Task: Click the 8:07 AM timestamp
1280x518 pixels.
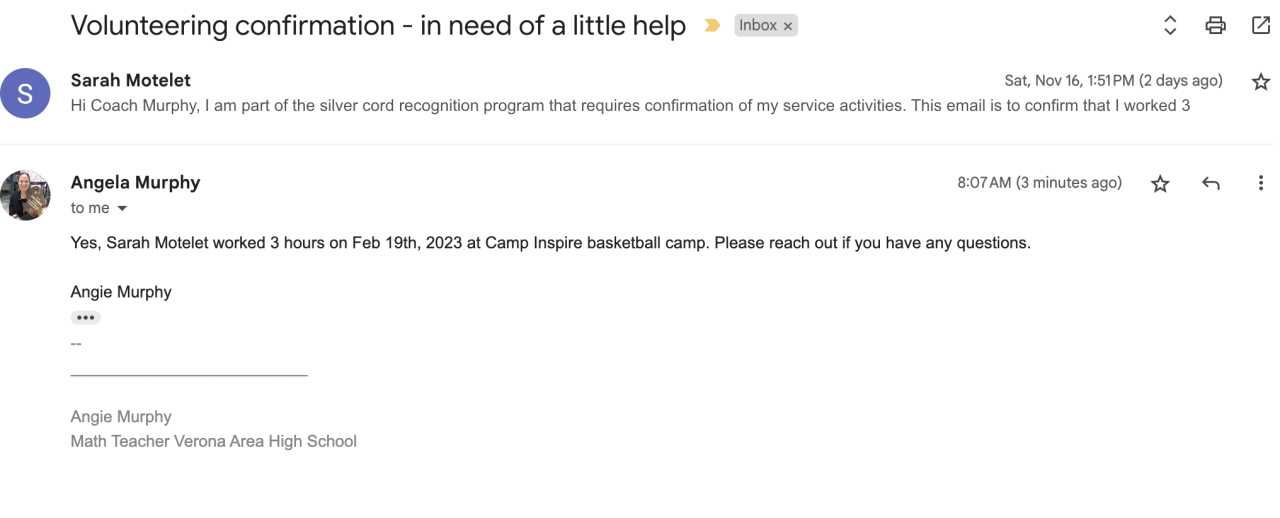Action: click(x=1039, y=183)
